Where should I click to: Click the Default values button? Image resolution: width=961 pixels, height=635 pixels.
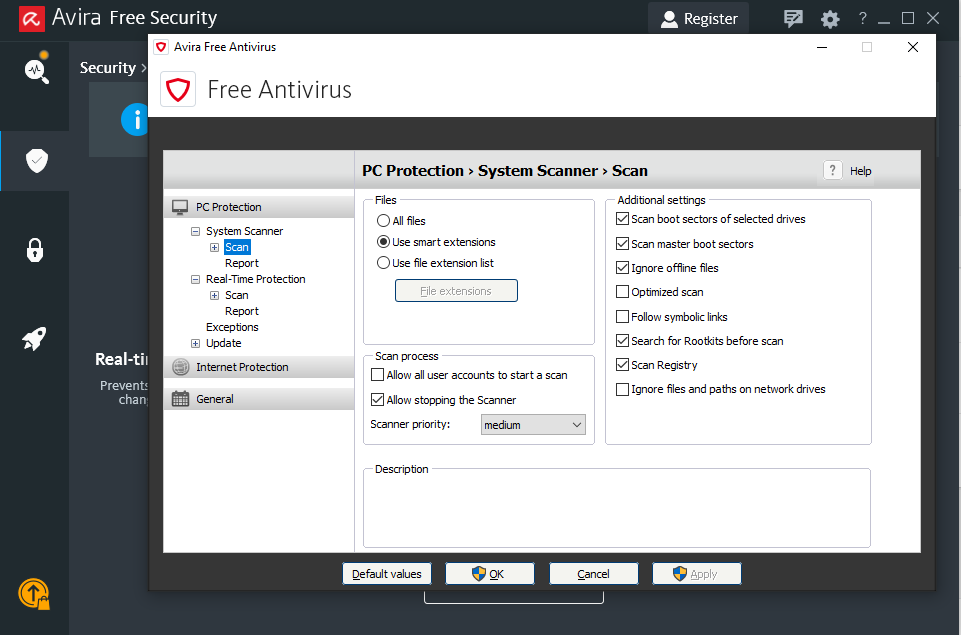(386, 574)
